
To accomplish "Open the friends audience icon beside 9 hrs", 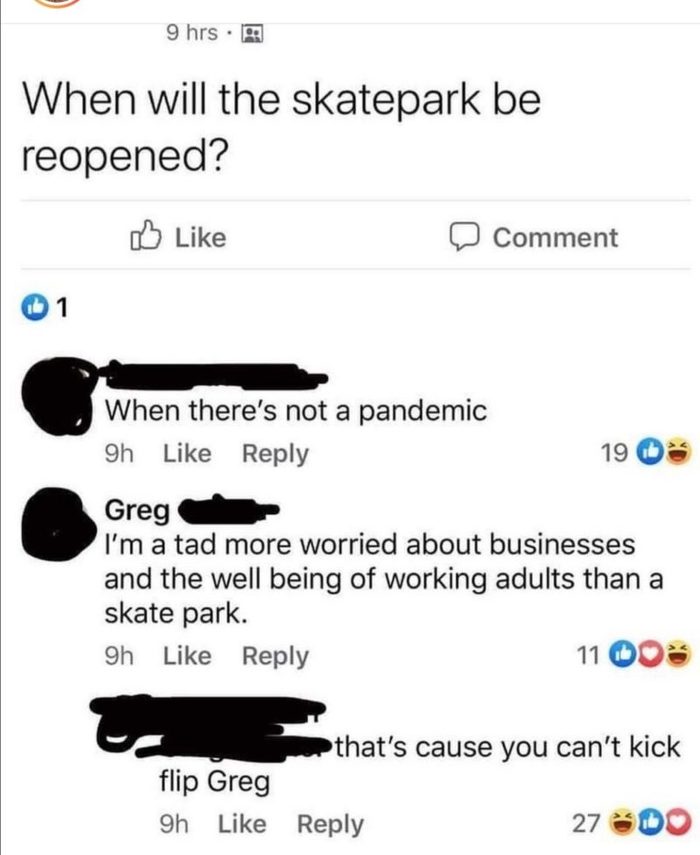I will coord(252,34).
